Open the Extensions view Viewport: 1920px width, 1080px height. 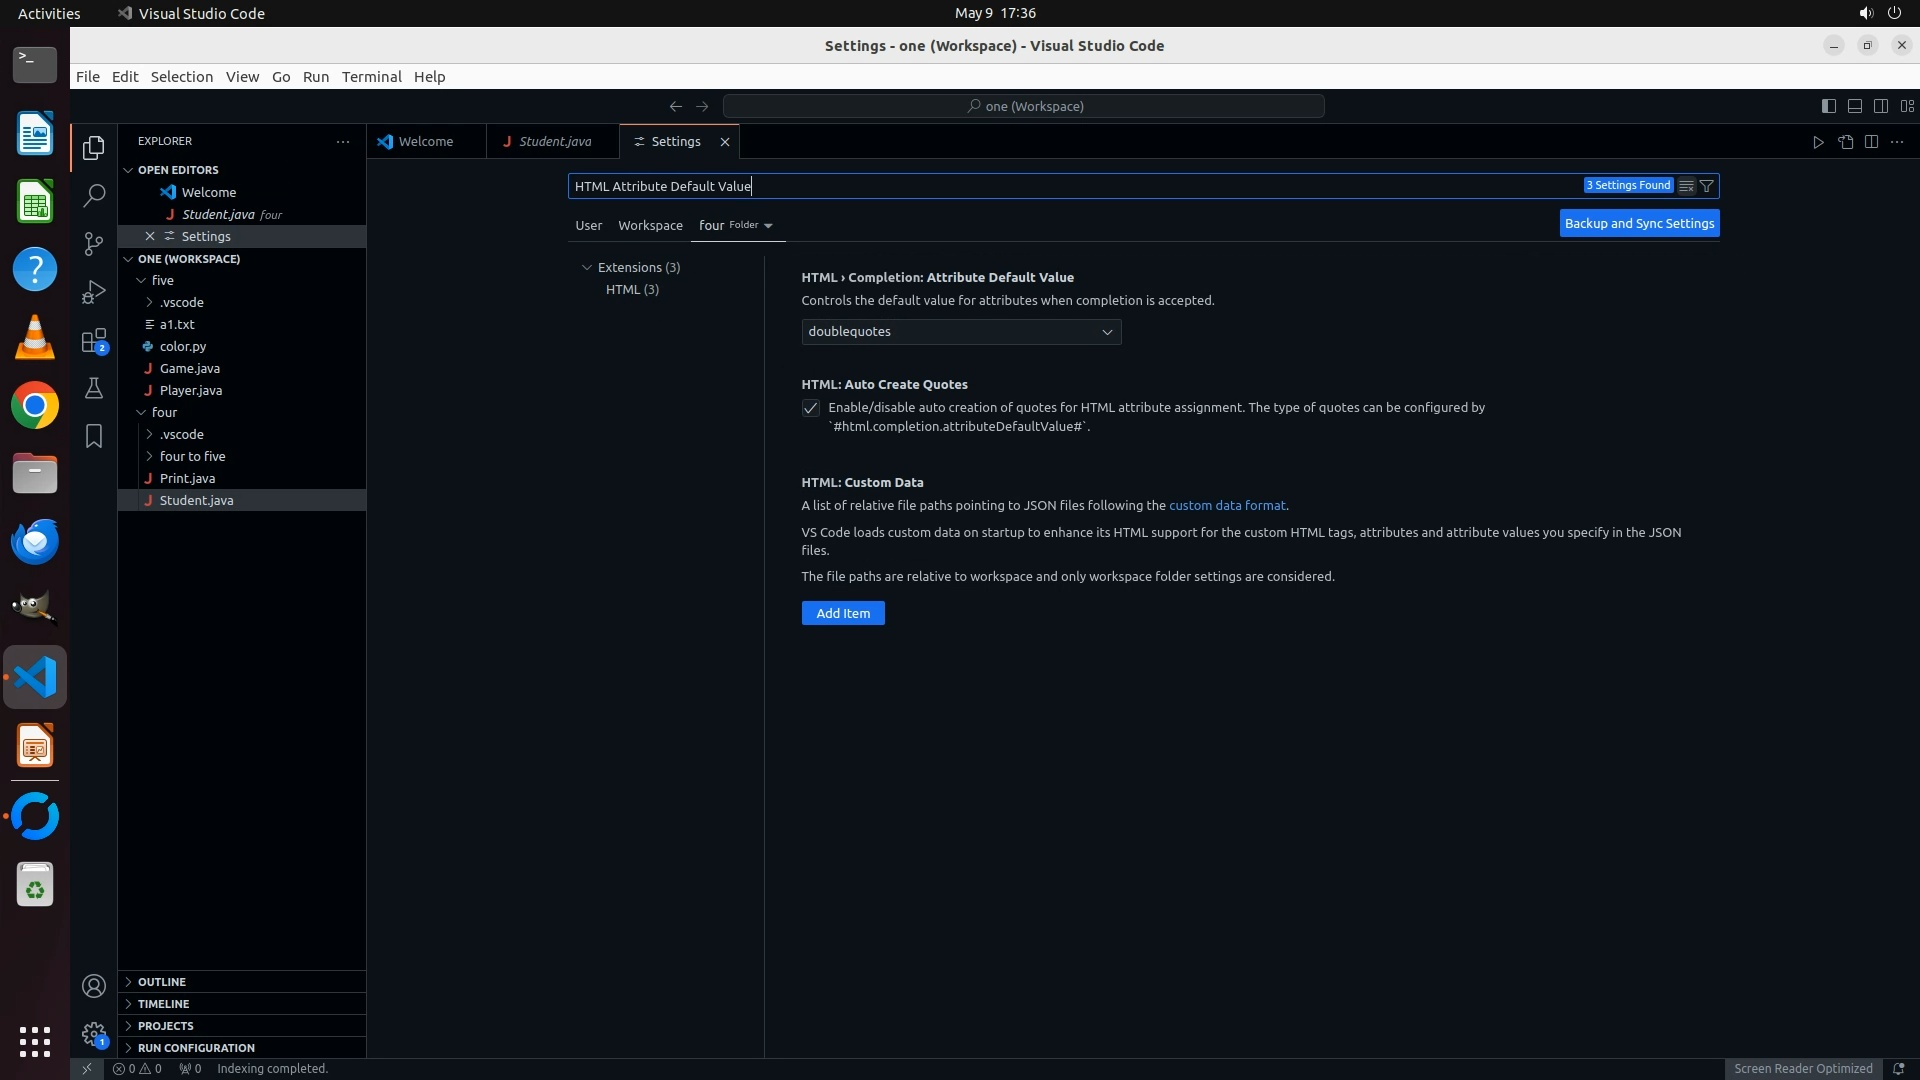coord(94,341)
